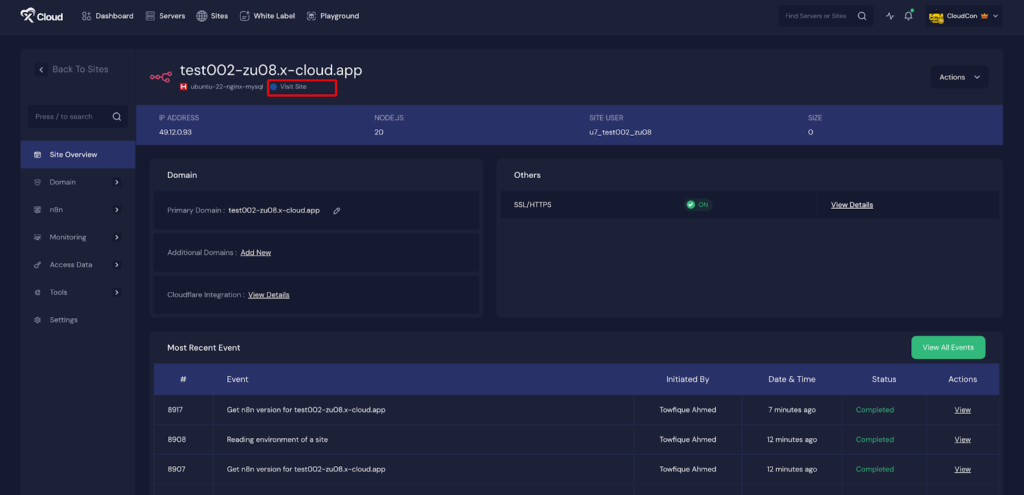Click the edit pencil icon beside primary domain
This screenshot has width=1024, height=495.
(337, 210)
